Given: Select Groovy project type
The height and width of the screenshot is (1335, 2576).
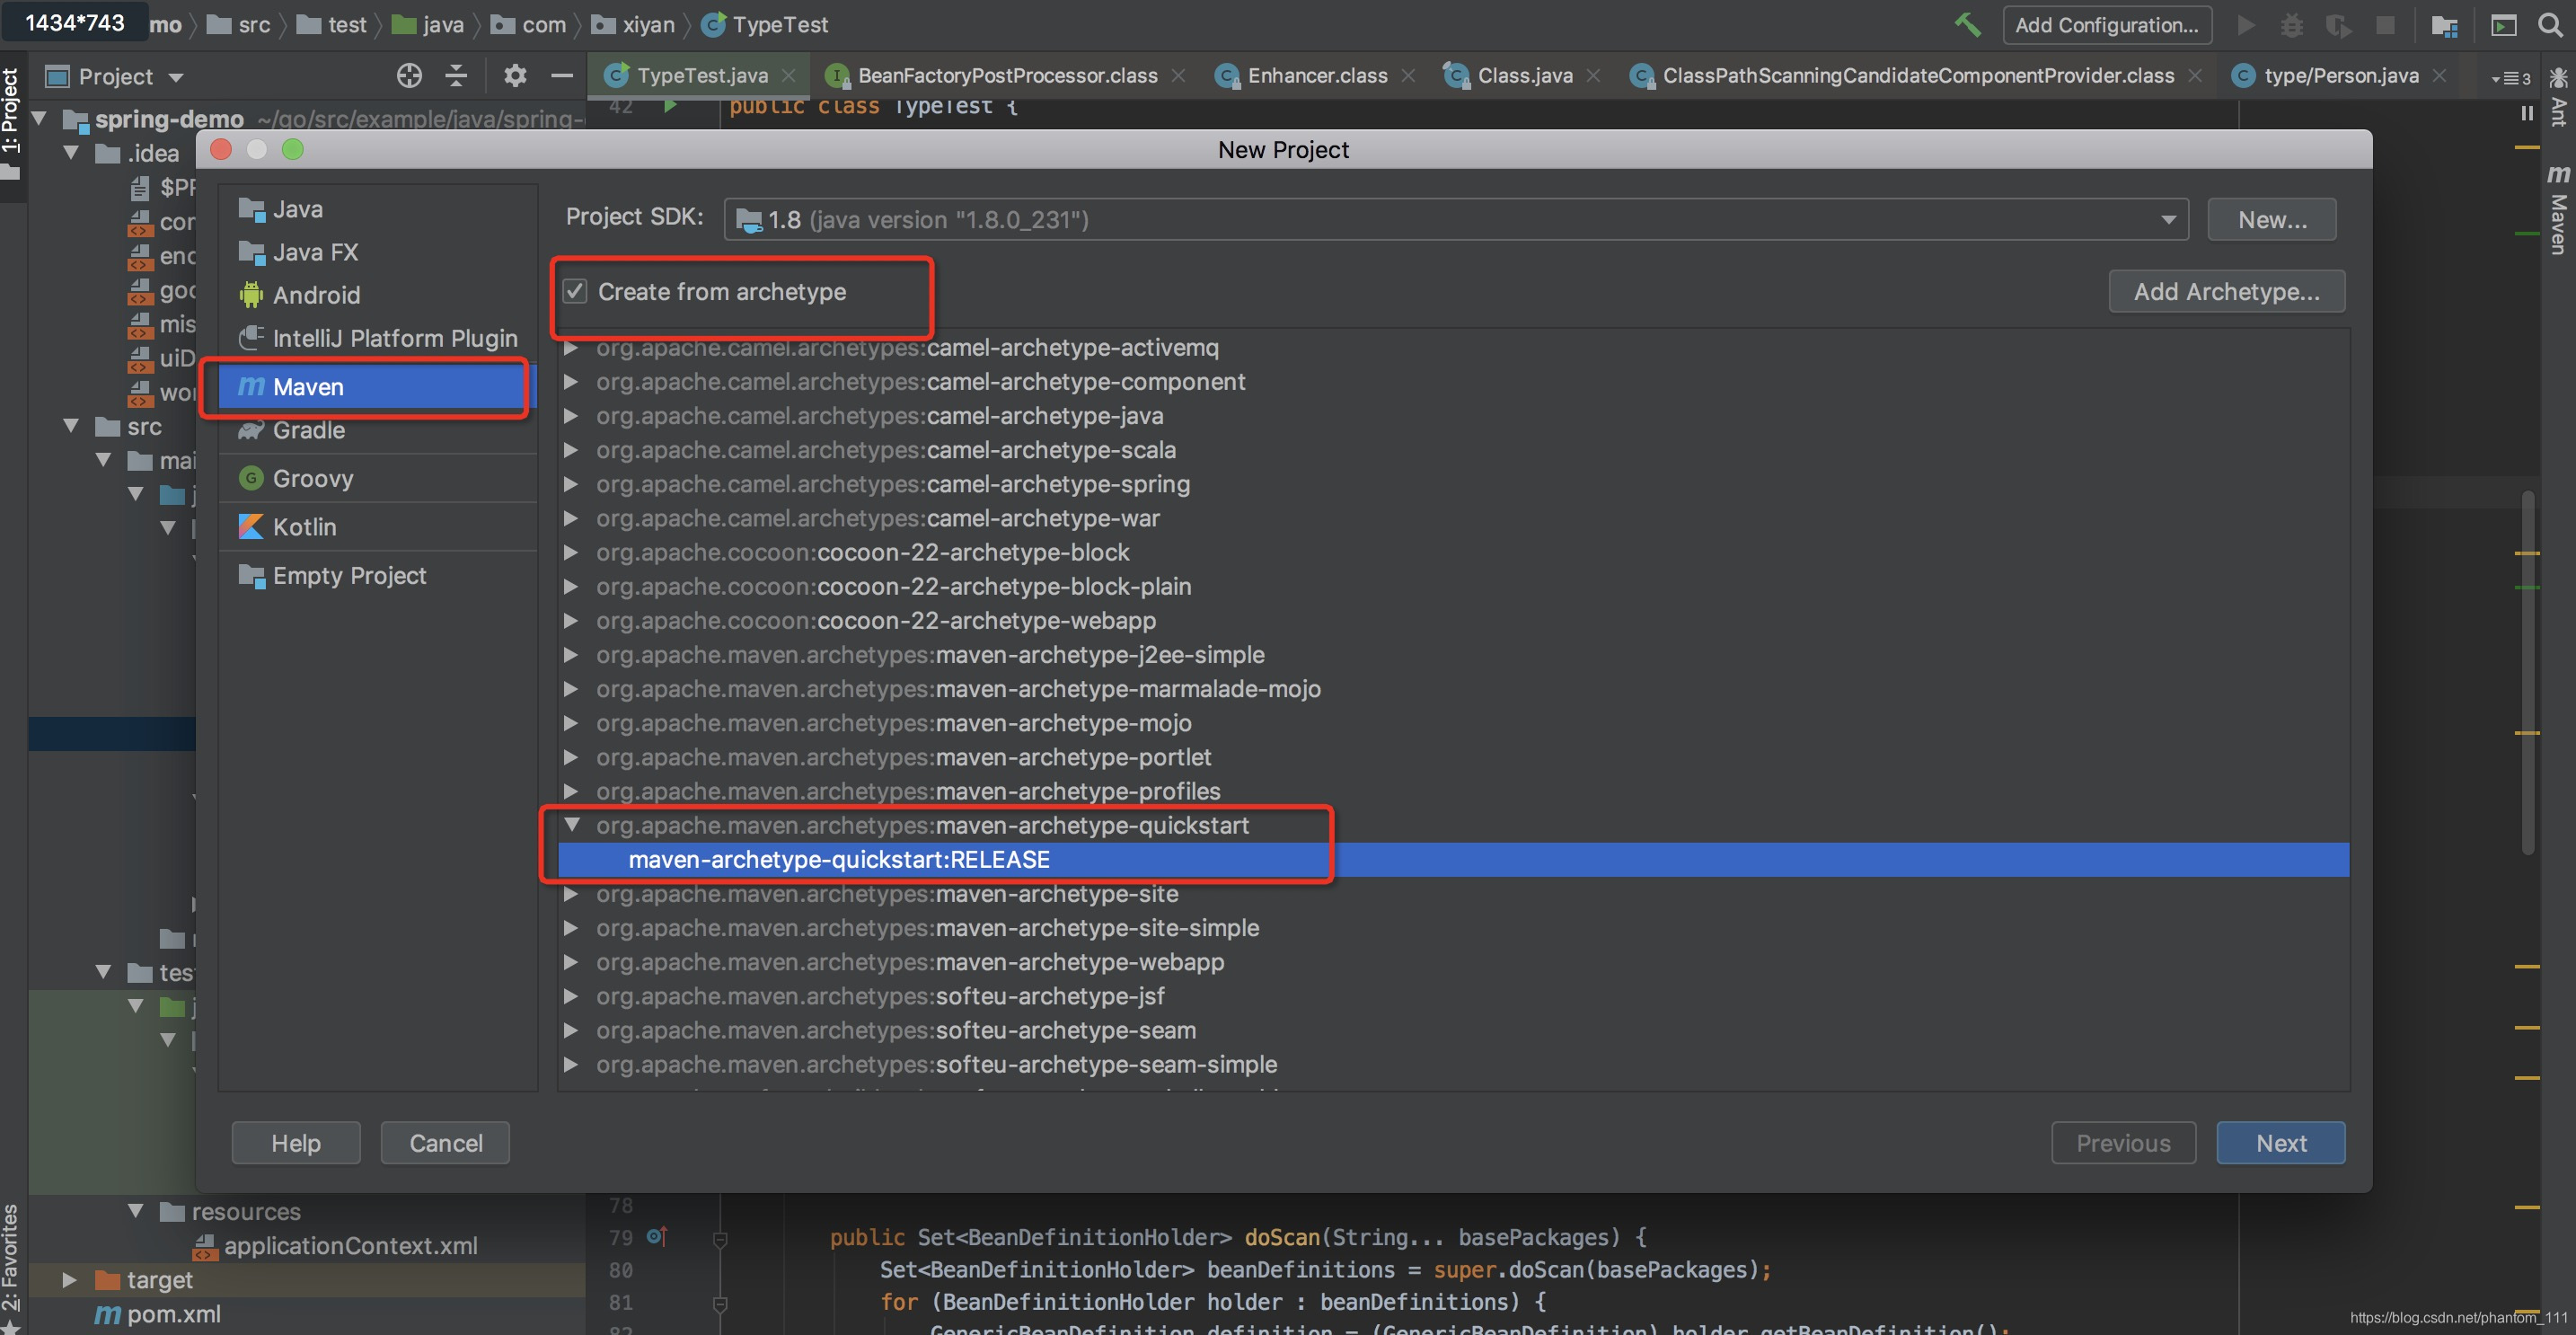Looking at the screenshot, I should [378, 478].
